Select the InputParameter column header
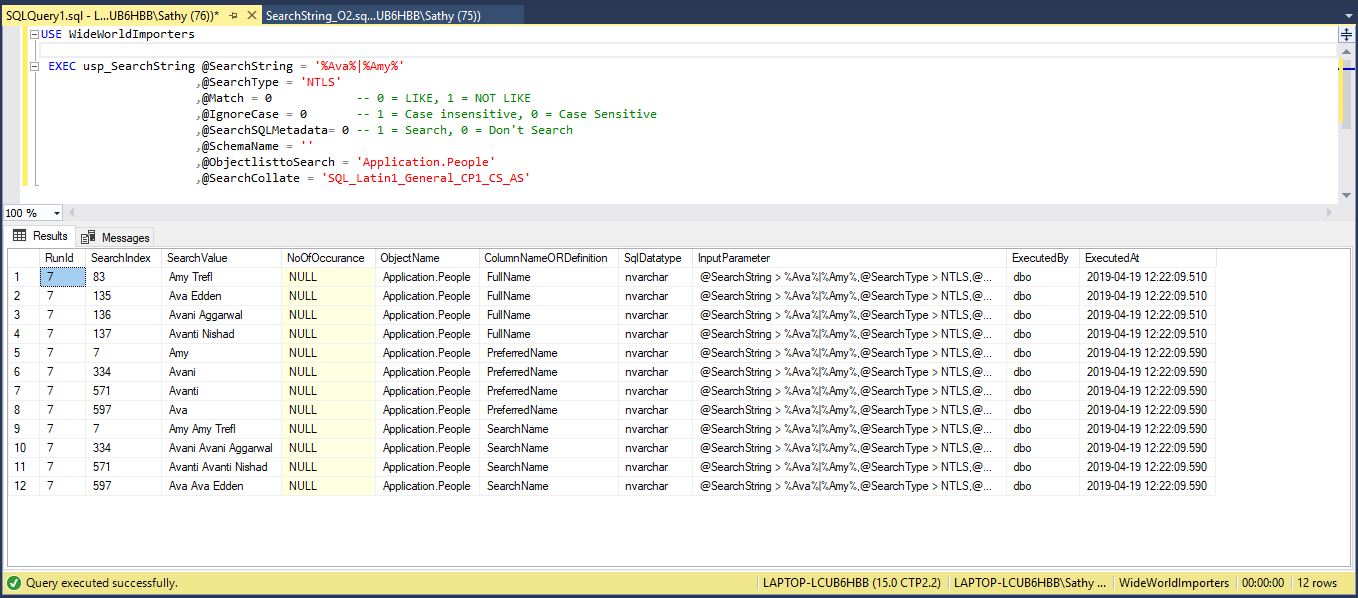The image size is (1358, 598). coord(849,258)
